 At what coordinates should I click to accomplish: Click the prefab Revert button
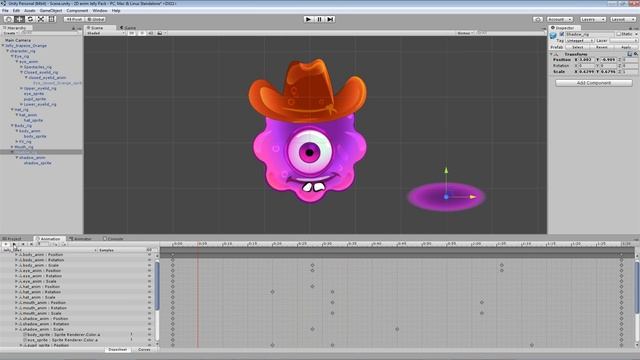click(x=602, y=47)
